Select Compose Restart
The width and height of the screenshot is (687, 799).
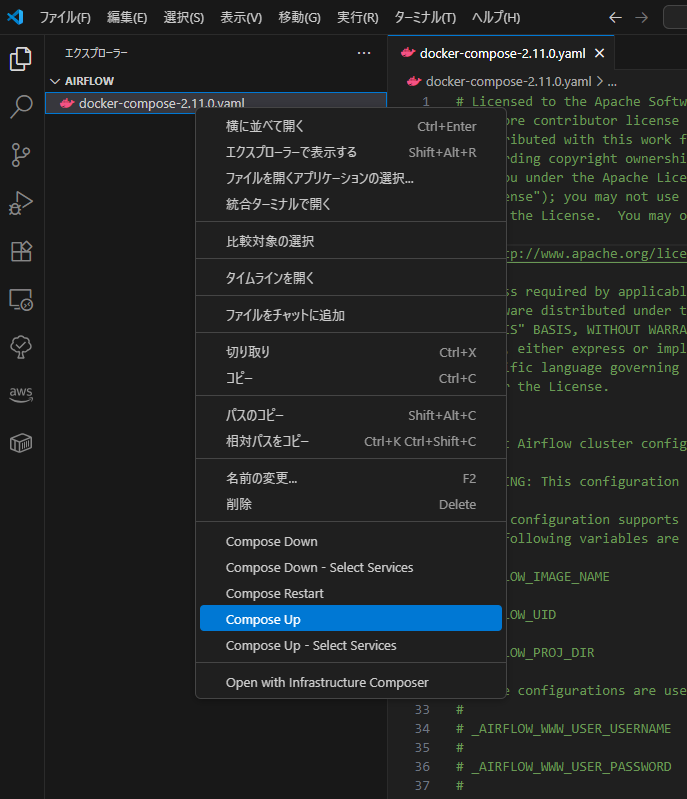click(x=351, y=594)
